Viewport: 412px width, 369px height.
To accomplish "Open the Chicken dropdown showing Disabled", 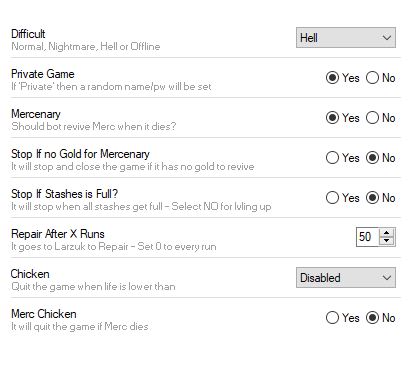I will tap(346, 278).
